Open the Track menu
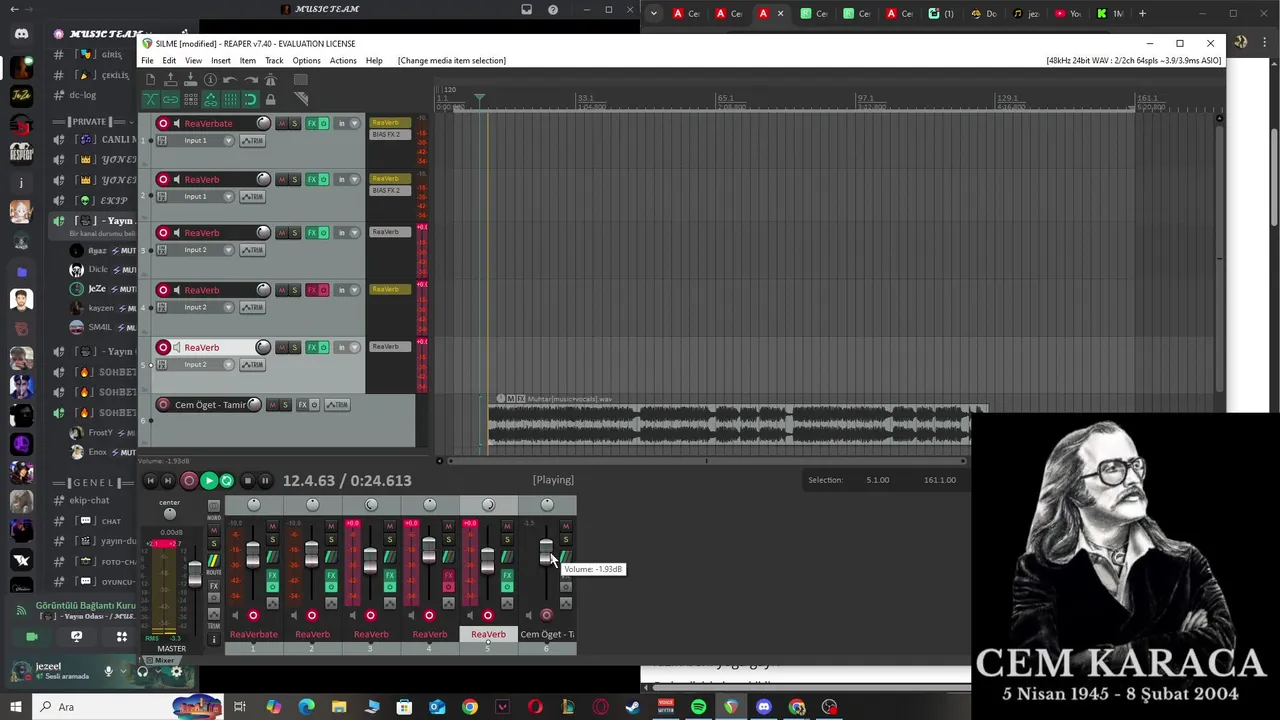1280x720 pixels. pyautogui.click(x=274, y=61)
